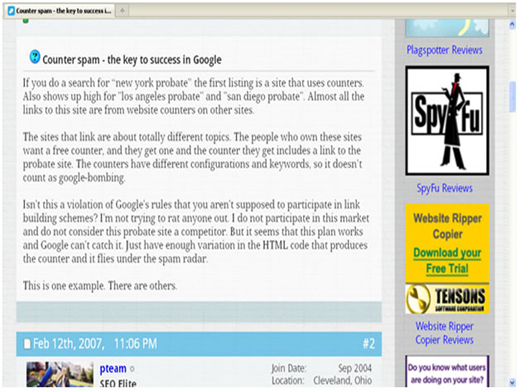Click the post document icon beside Feb 12th date
Image resolution: width=520 pixels, height=392 pixels.
(27, 344)
